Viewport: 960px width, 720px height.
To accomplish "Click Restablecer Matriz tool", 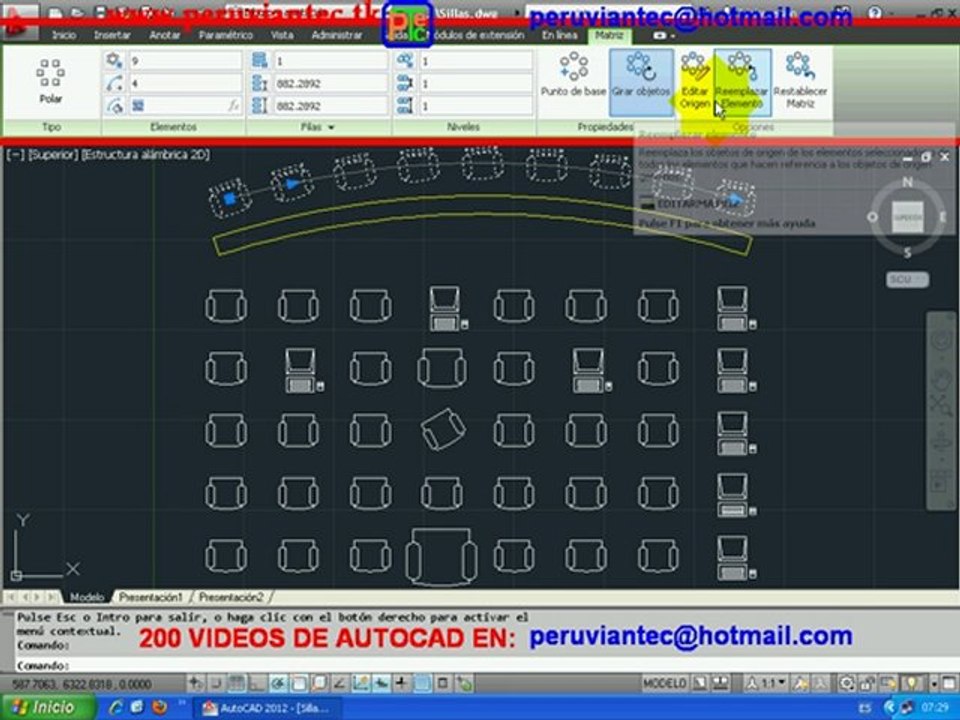I will [800, 82].
